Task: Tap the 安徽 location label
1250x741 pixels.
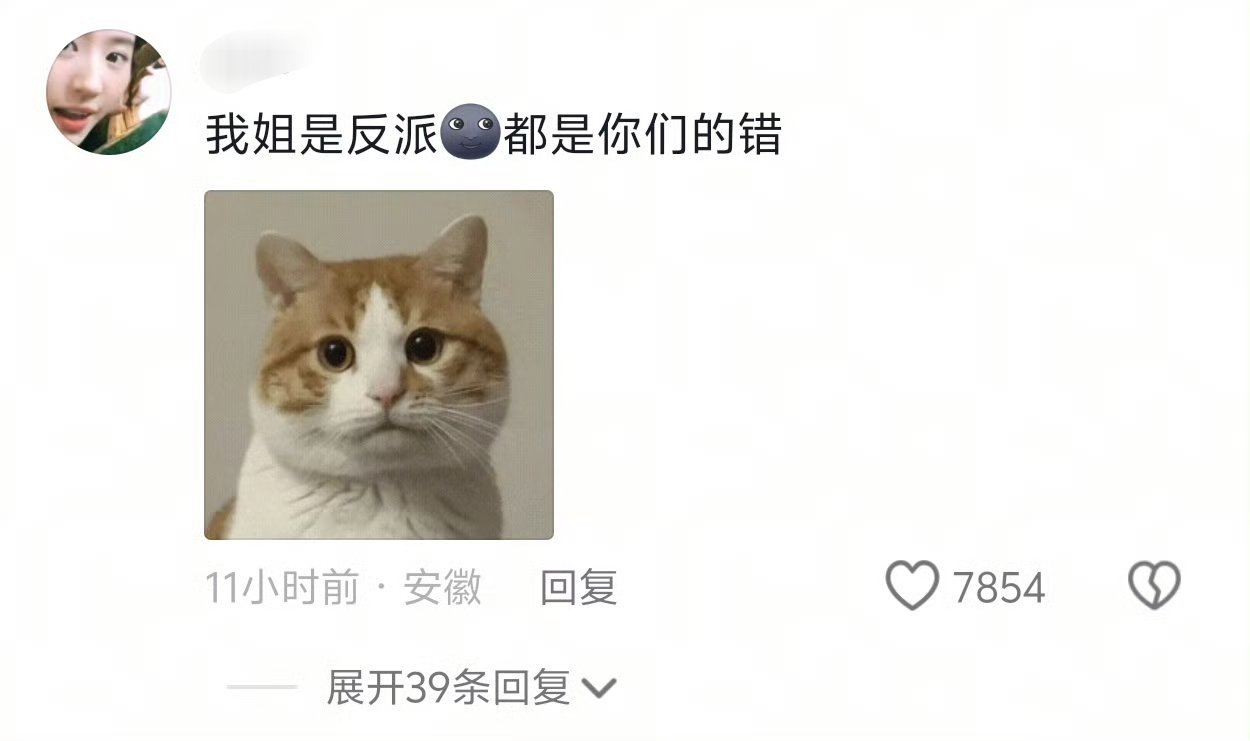Action: [443, 588]
